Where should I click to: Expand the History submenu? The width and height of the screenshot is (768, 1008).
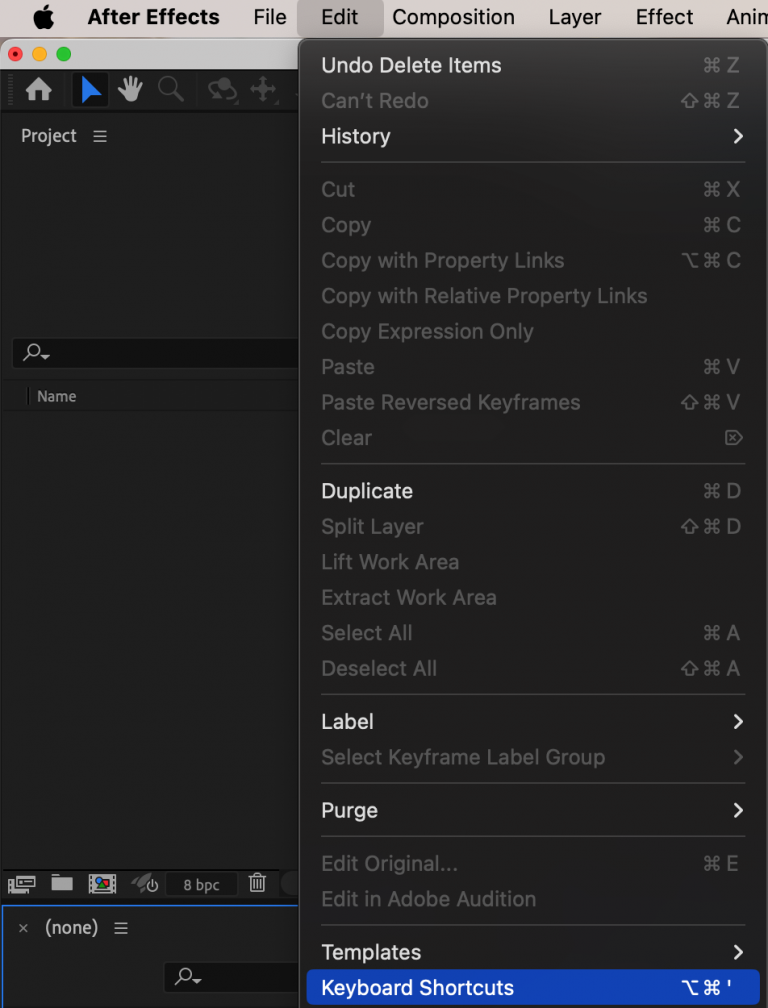click(x=533, y=136)
